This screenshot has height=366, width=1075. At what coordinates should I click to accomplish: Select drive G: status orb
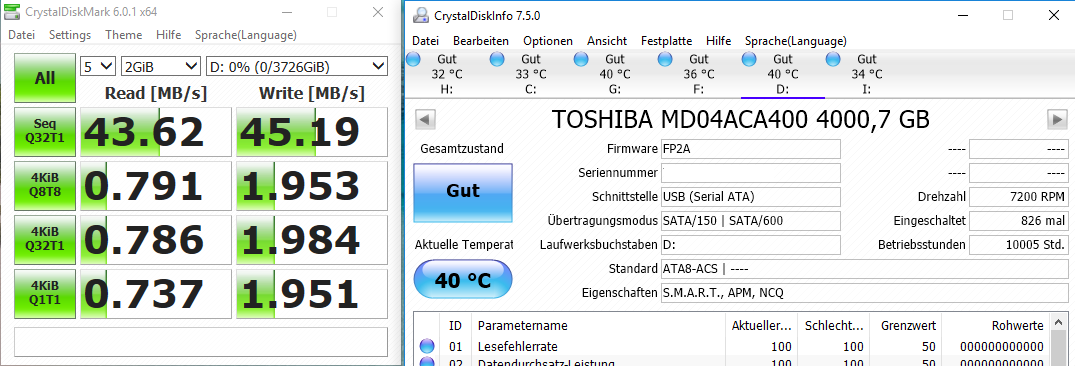tap(581, 59)
